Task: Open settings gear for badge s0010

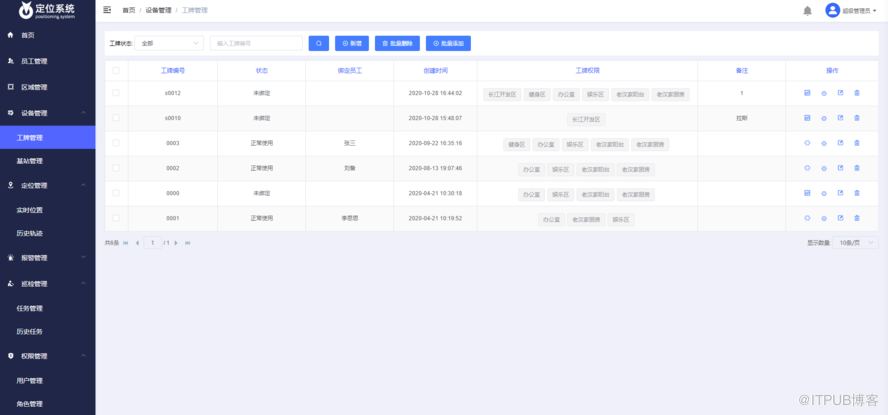Action: (824, 118)
